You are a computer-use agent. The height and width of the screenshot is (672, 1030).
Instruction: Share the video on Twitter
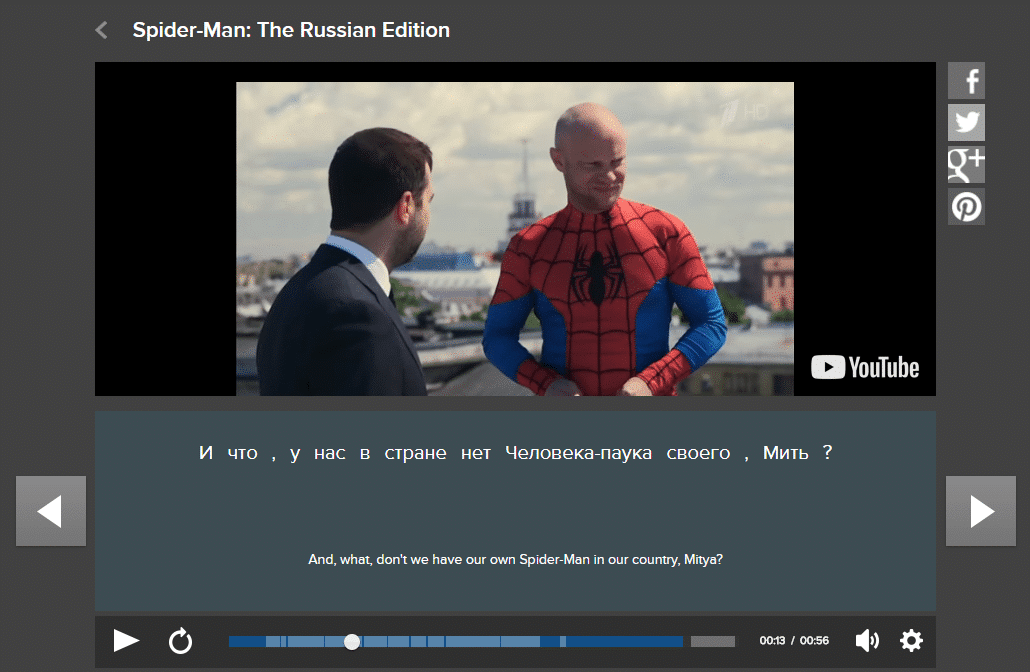point(966,123)
